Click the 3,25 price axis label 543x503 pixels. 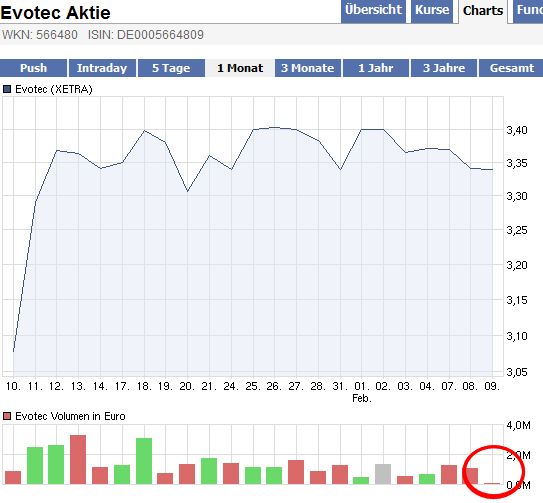point(517,230)
